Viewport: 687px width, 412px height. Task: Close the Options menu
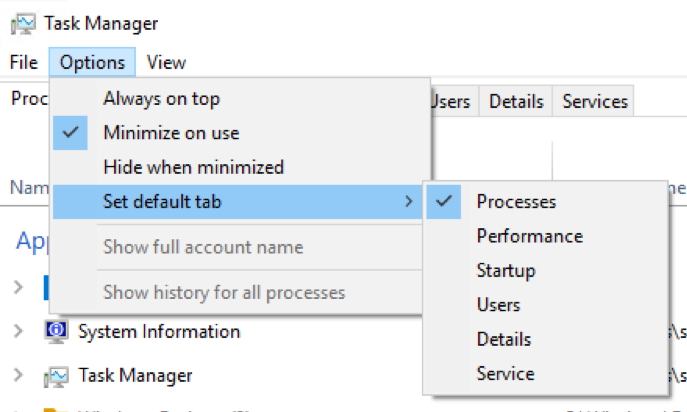coord(92,62)
